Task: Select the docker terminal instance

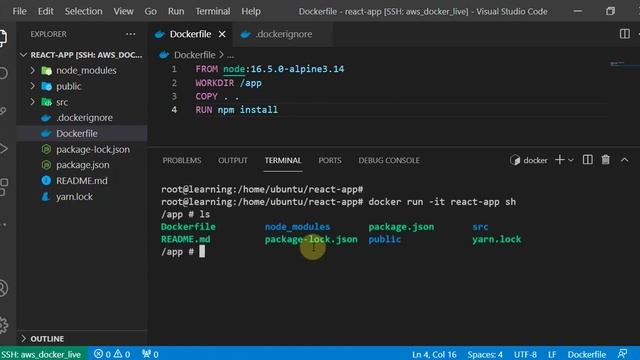Action: pos(529,160)
